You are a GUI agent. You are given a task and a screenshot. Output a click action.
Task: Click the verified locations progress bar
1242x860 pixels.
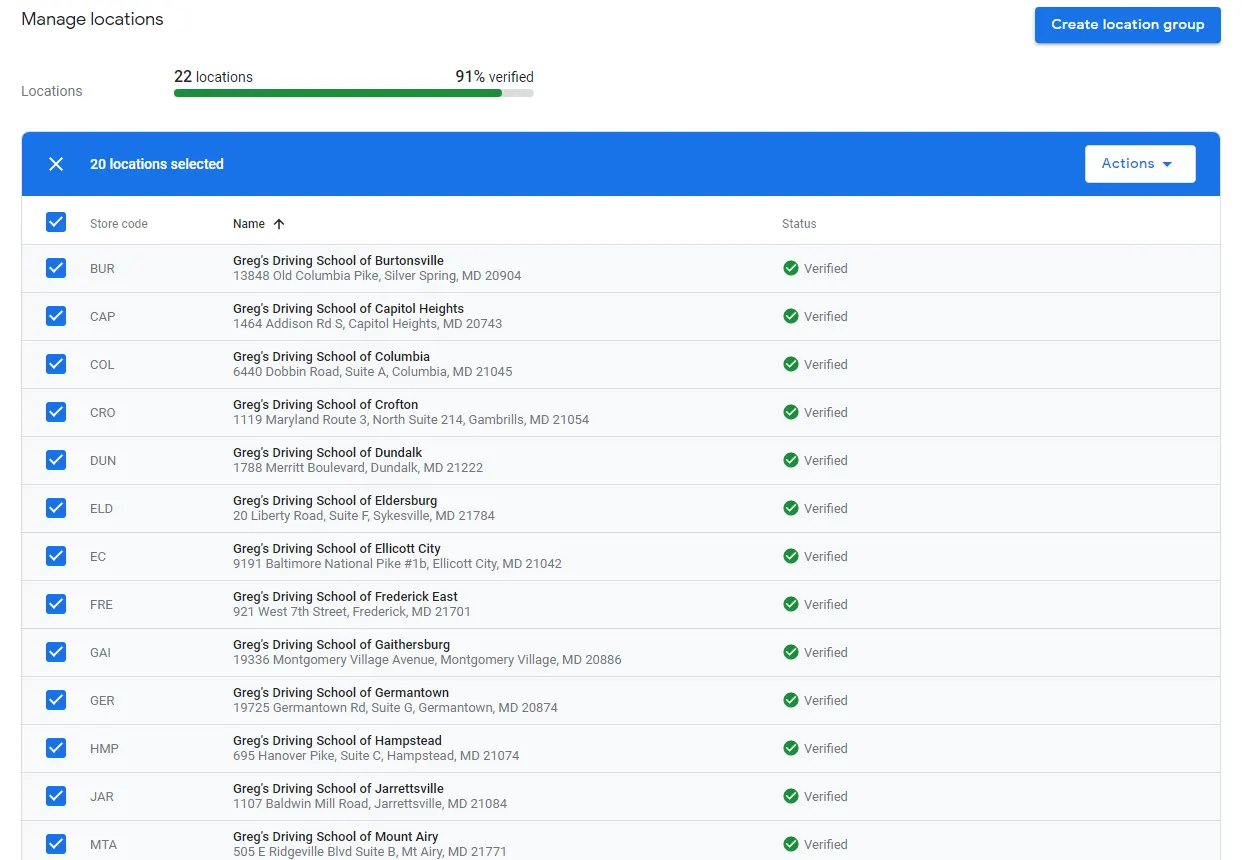pyautogui.click(x=354, y=93)
